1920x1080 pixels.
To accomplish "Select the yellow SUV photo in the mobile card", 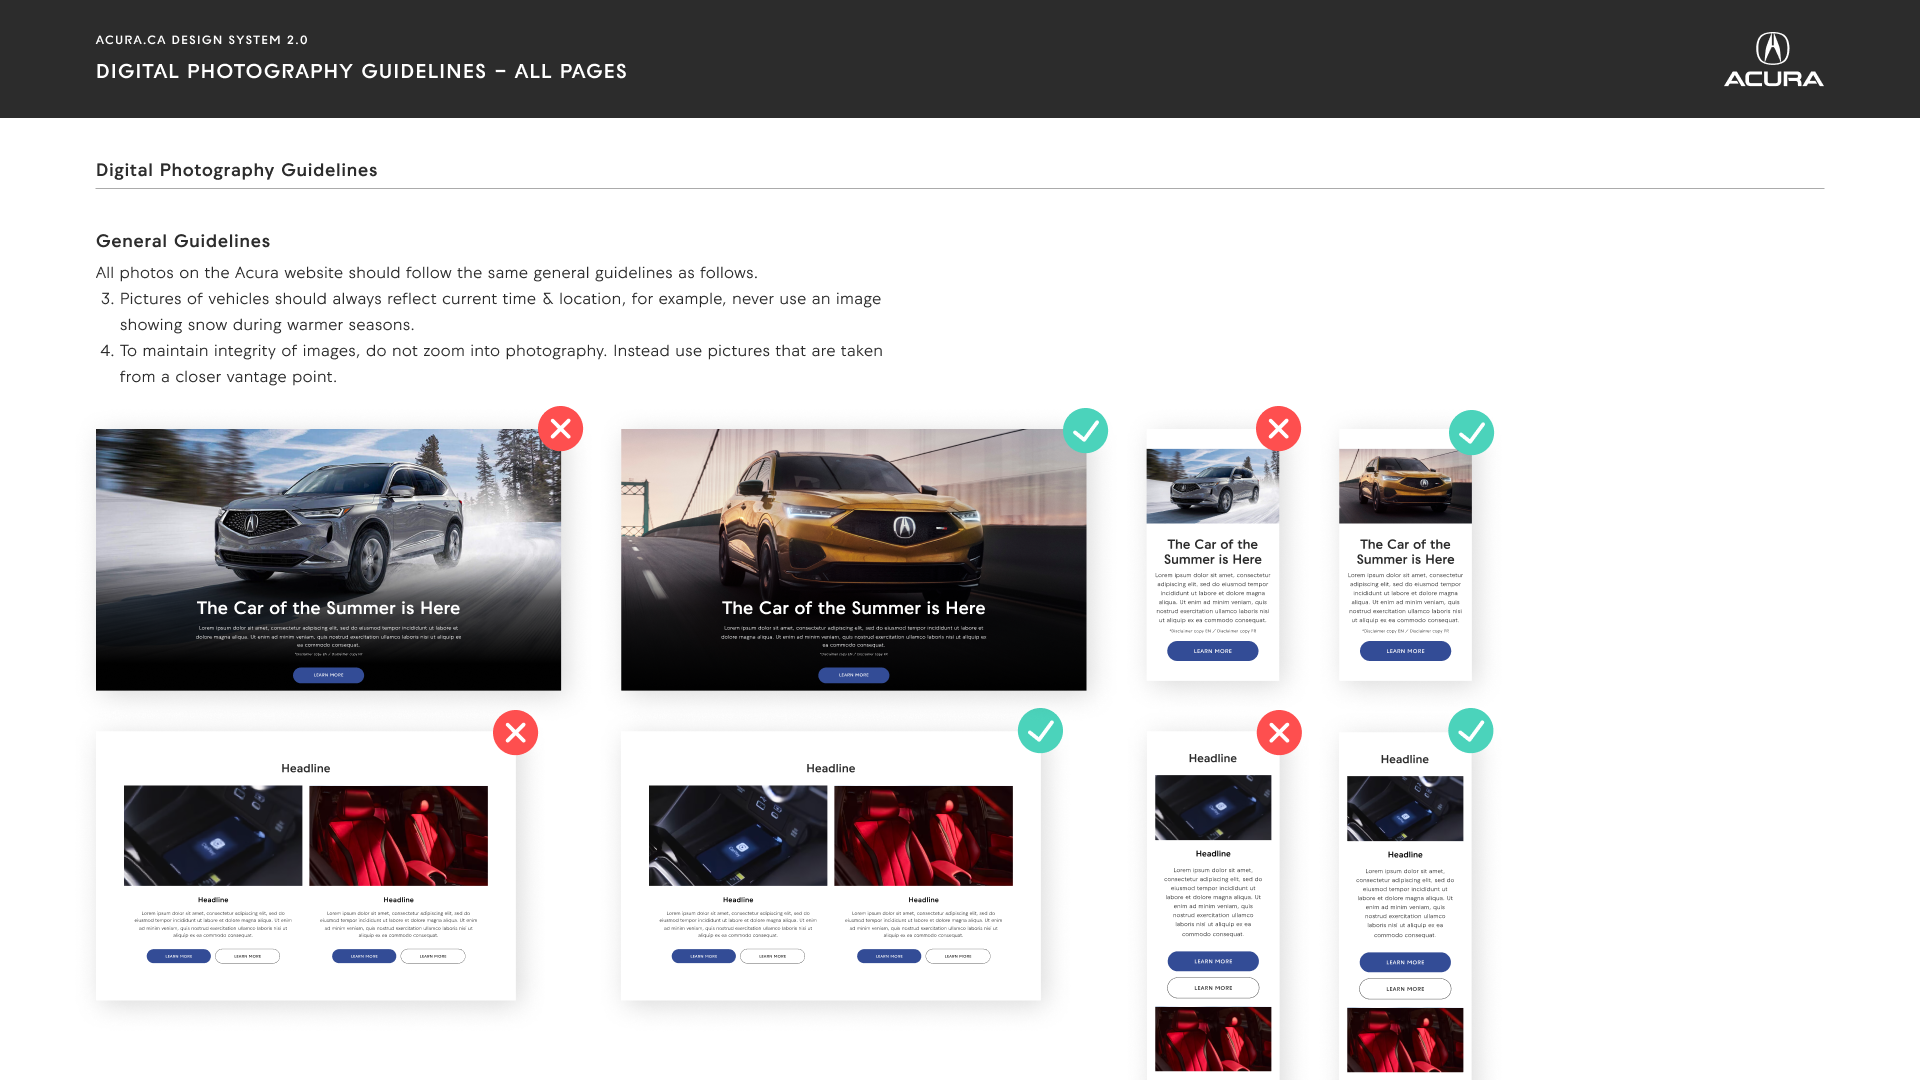I will (x=1405, y=486).
